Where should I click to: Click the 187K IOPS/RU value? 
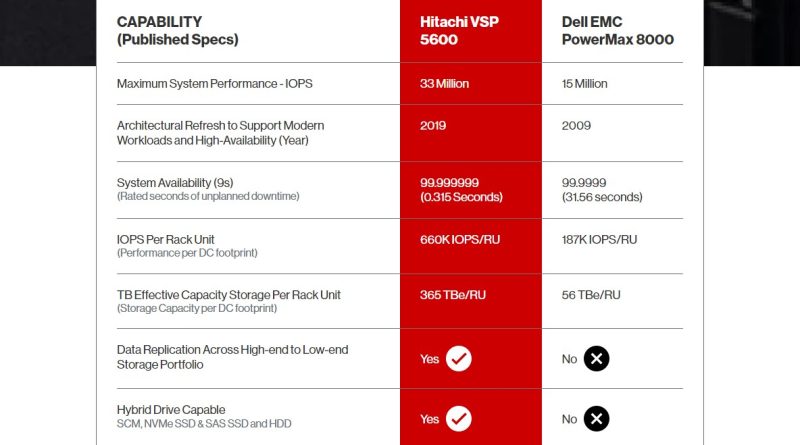tap(599, 240)
